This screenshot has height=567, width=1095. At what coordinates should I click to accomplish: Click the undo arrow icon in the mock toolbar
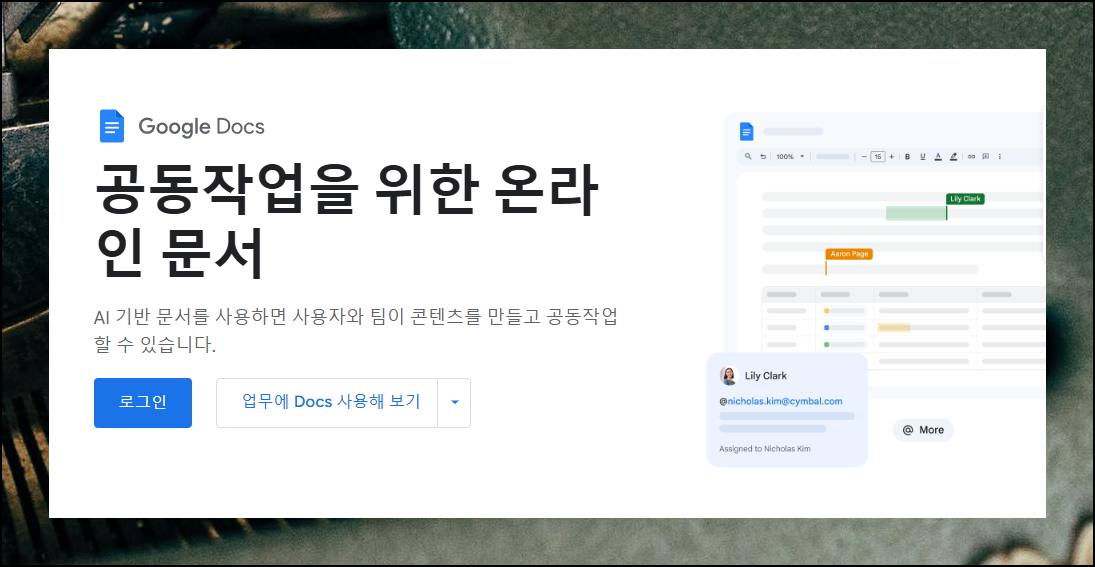point(763,156)
